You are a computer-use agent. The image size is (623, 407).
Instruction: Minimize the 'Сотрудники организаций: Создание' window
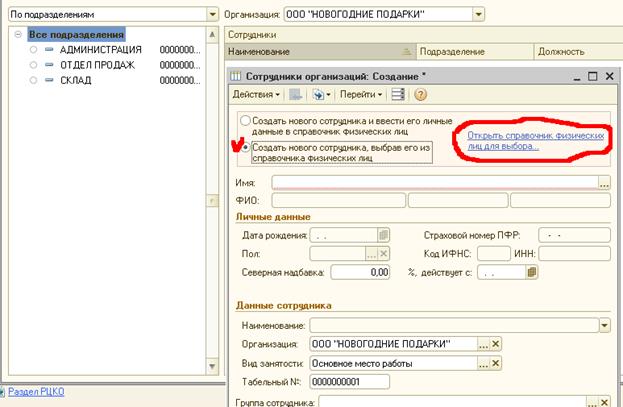(577, 77)
